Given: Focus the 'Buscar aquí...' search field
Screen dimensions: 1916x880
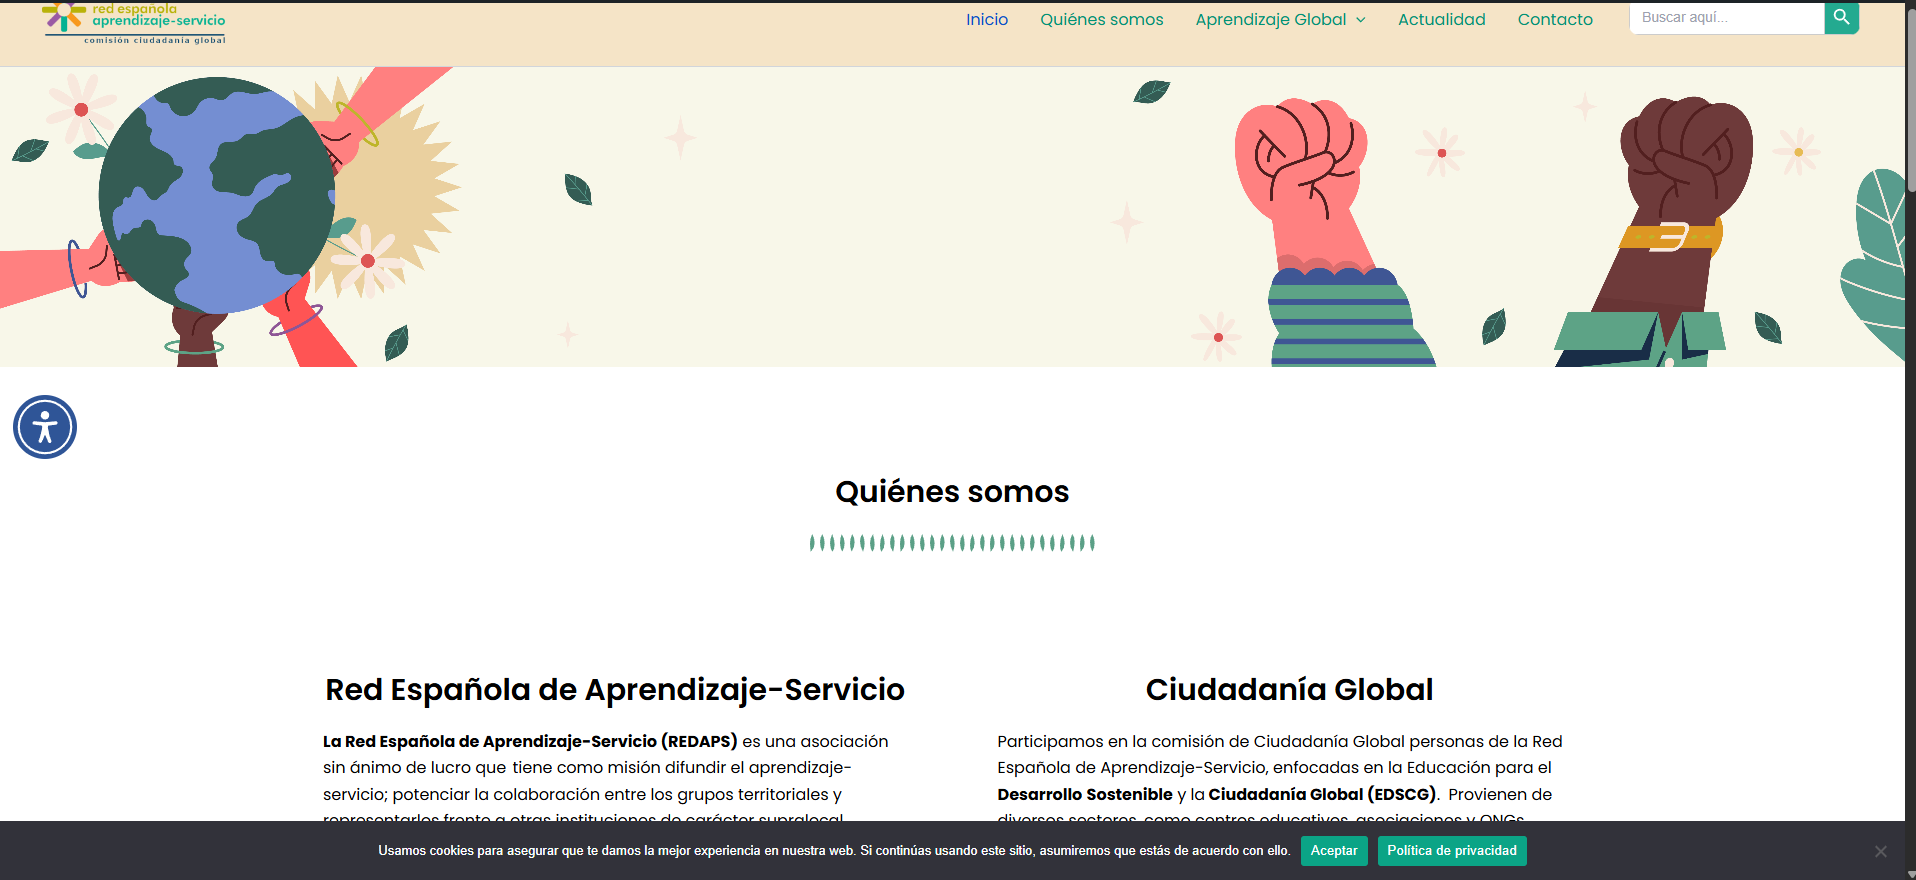Looking at the screenshot, I should (1726, 18).
